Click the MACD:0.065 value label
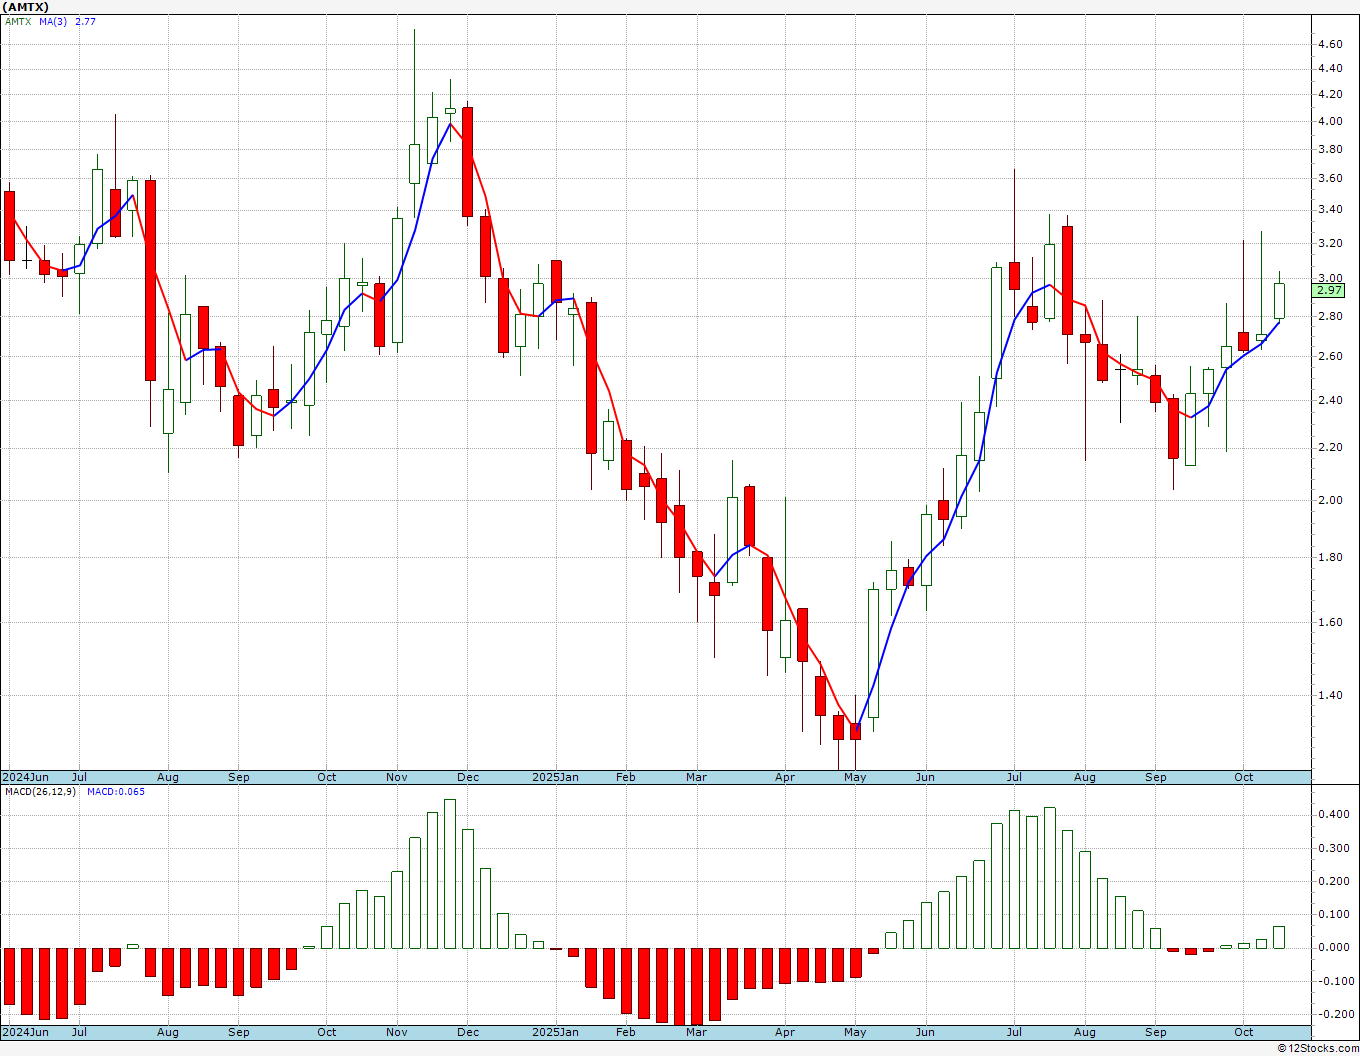Image resolution: width=1360 pixels, height=1056 pixels. (x=116, y=792)
